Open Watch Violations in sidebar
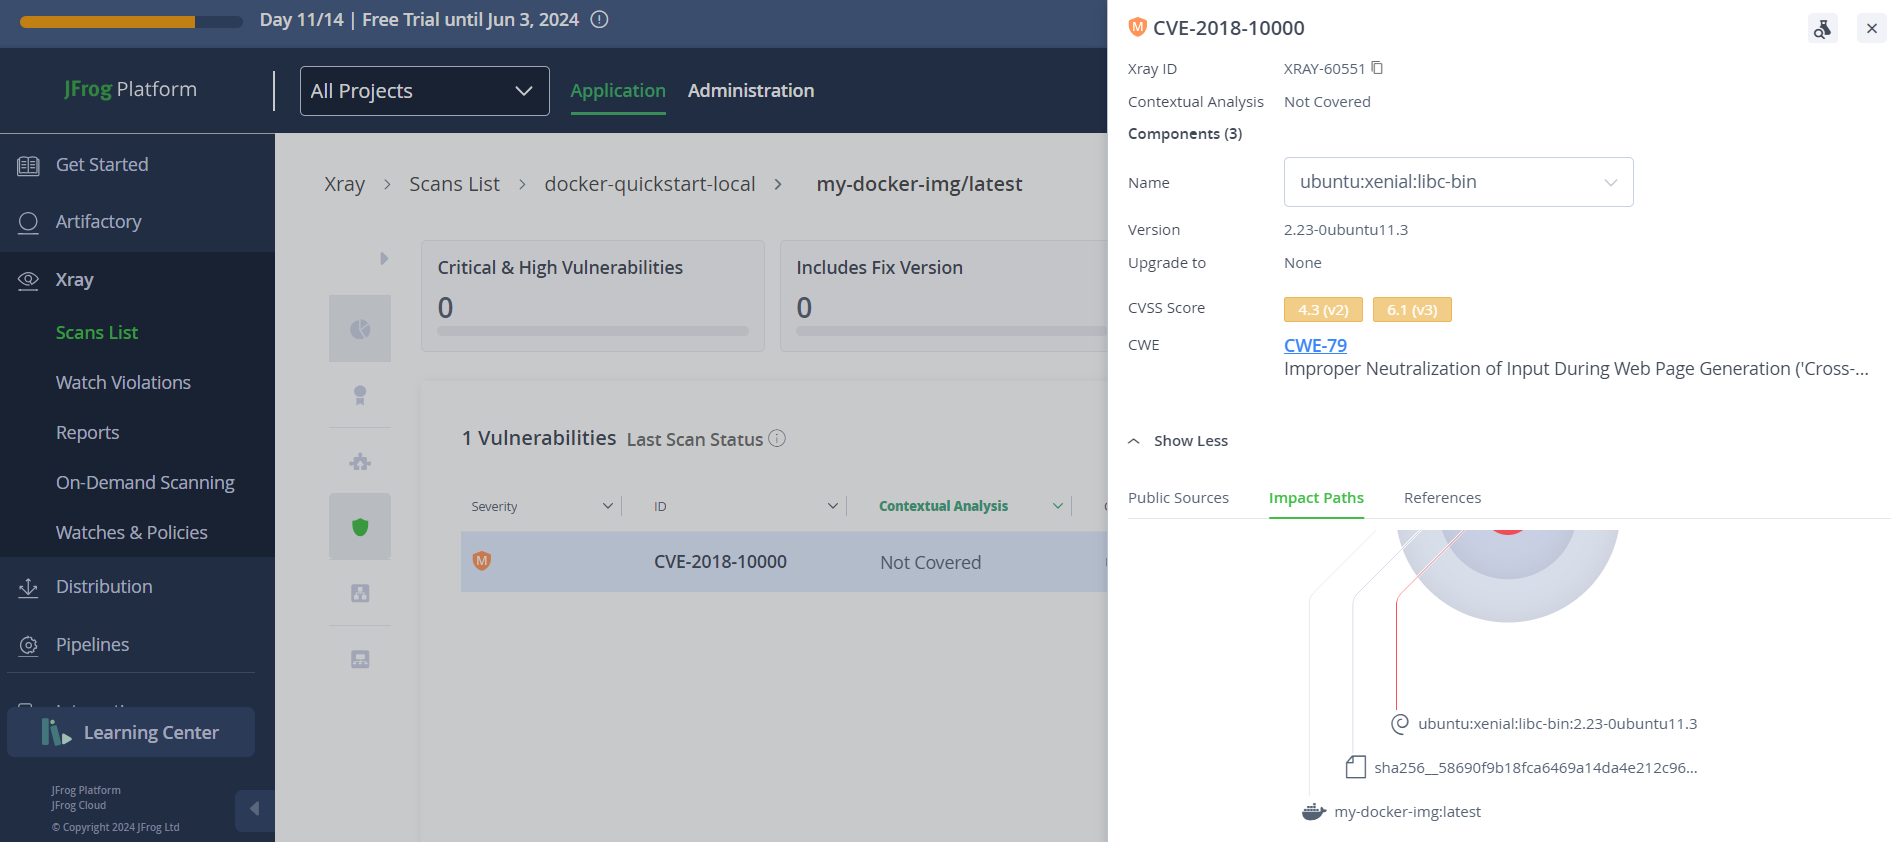 click(123, 383)
